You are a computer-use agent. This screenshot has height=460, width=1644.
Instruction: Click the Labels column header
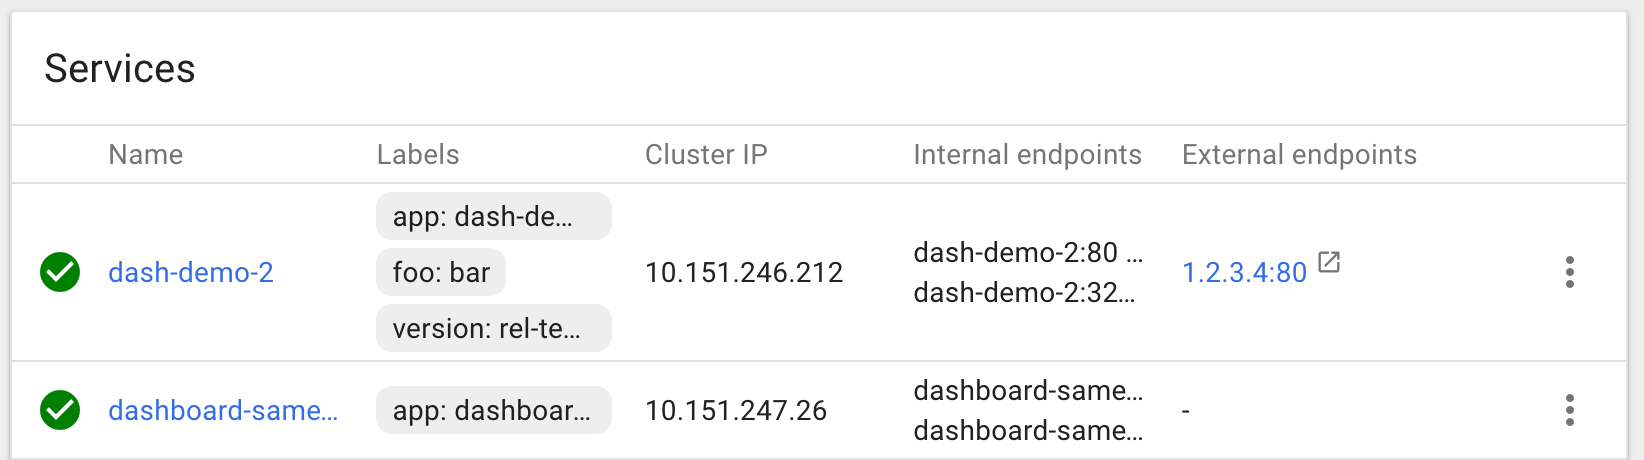tap(418, 154)
